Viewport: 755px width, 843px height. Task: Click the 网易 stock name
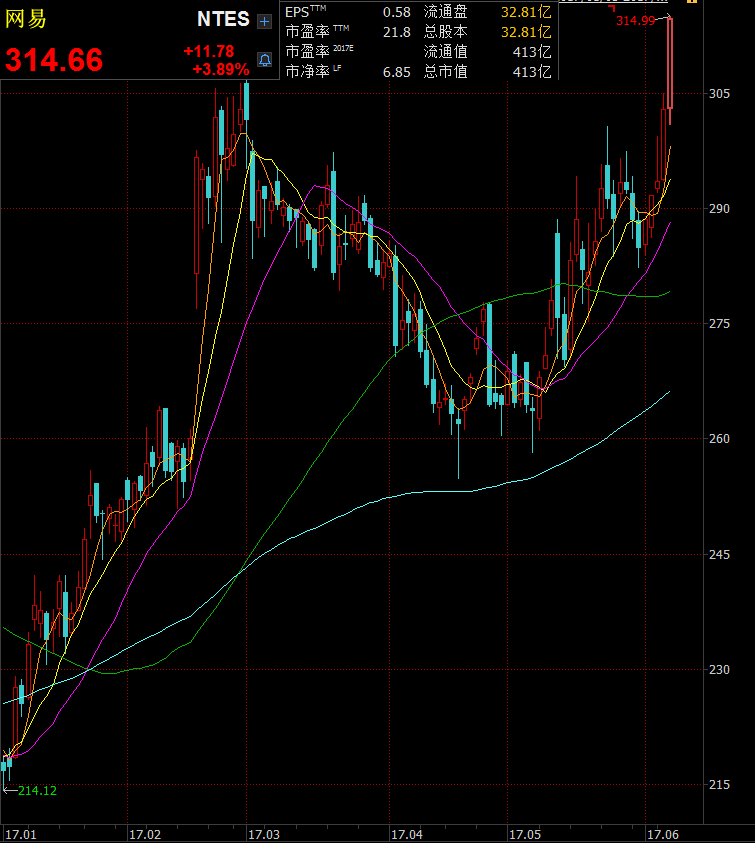(x=26, y=19)
